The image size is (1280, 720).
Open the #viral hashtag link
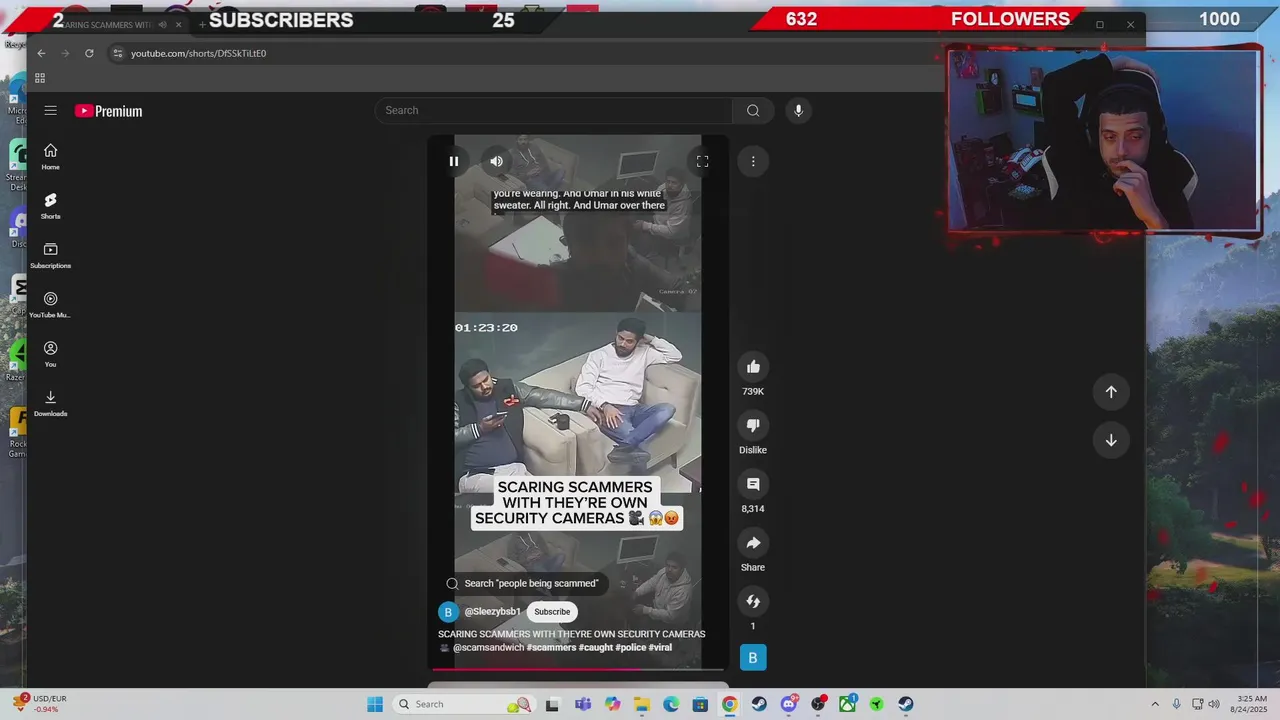pyautogui.click(x=660, y=648)
